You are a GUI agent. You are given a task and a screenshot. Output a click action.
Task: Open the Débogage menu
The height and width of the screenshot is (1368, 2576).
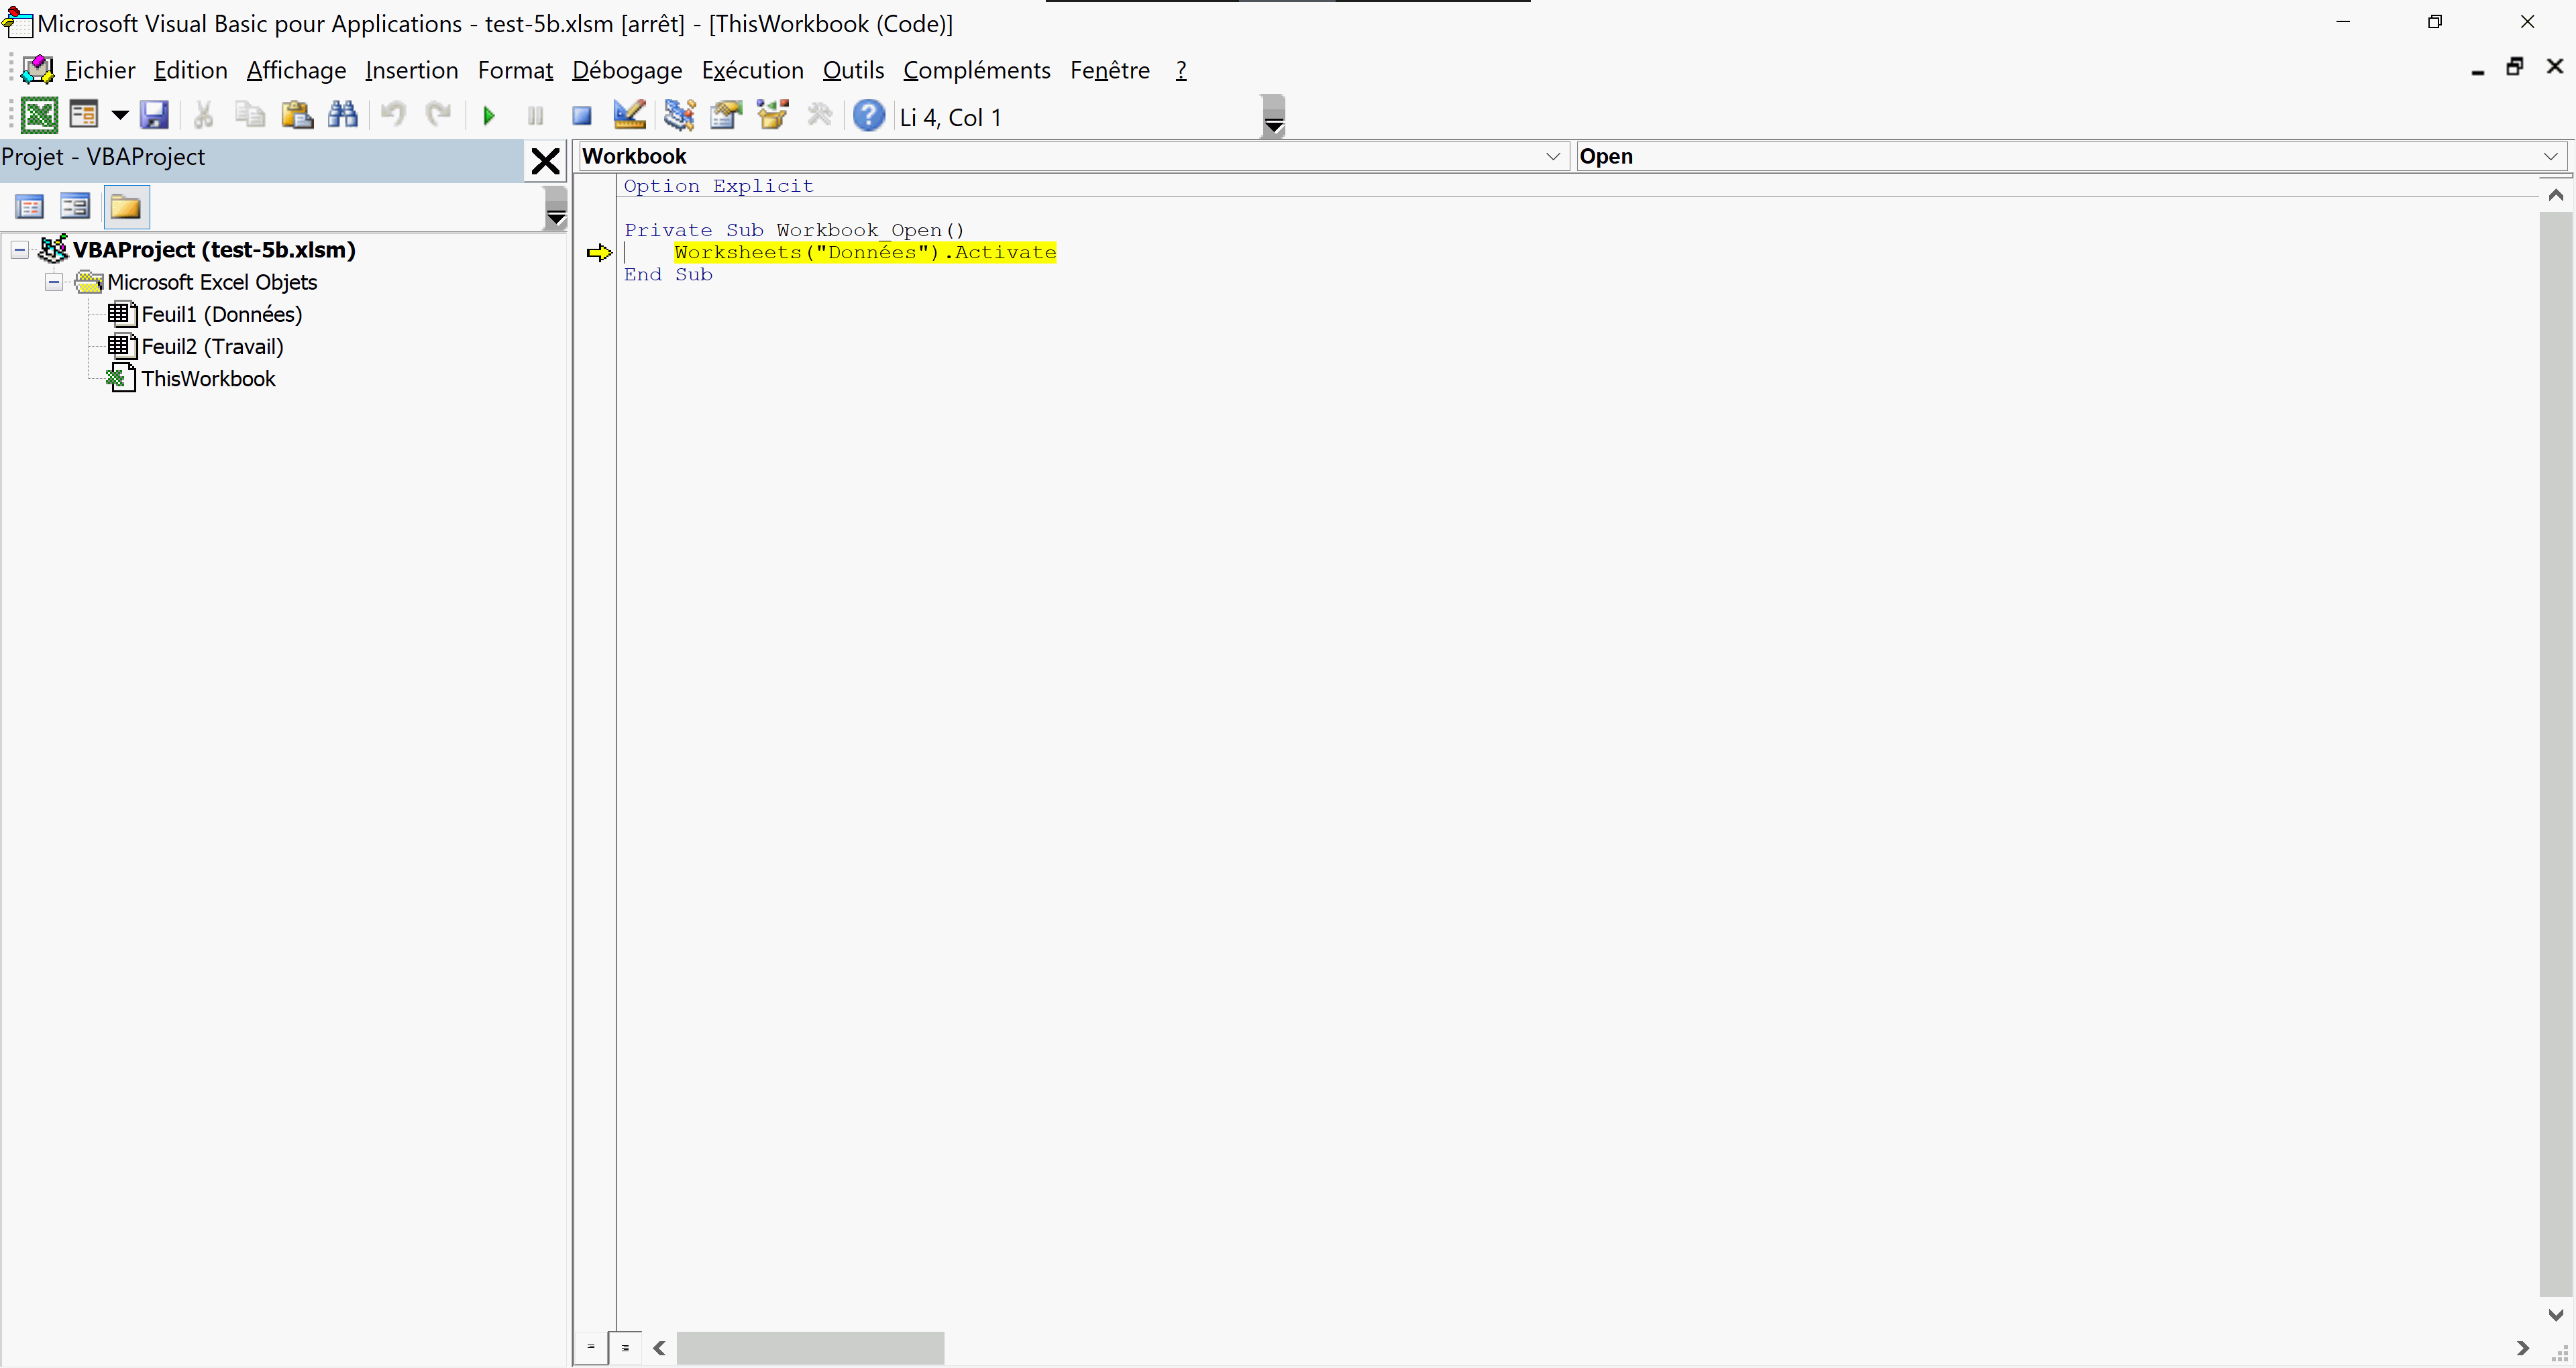coord(627,70)
